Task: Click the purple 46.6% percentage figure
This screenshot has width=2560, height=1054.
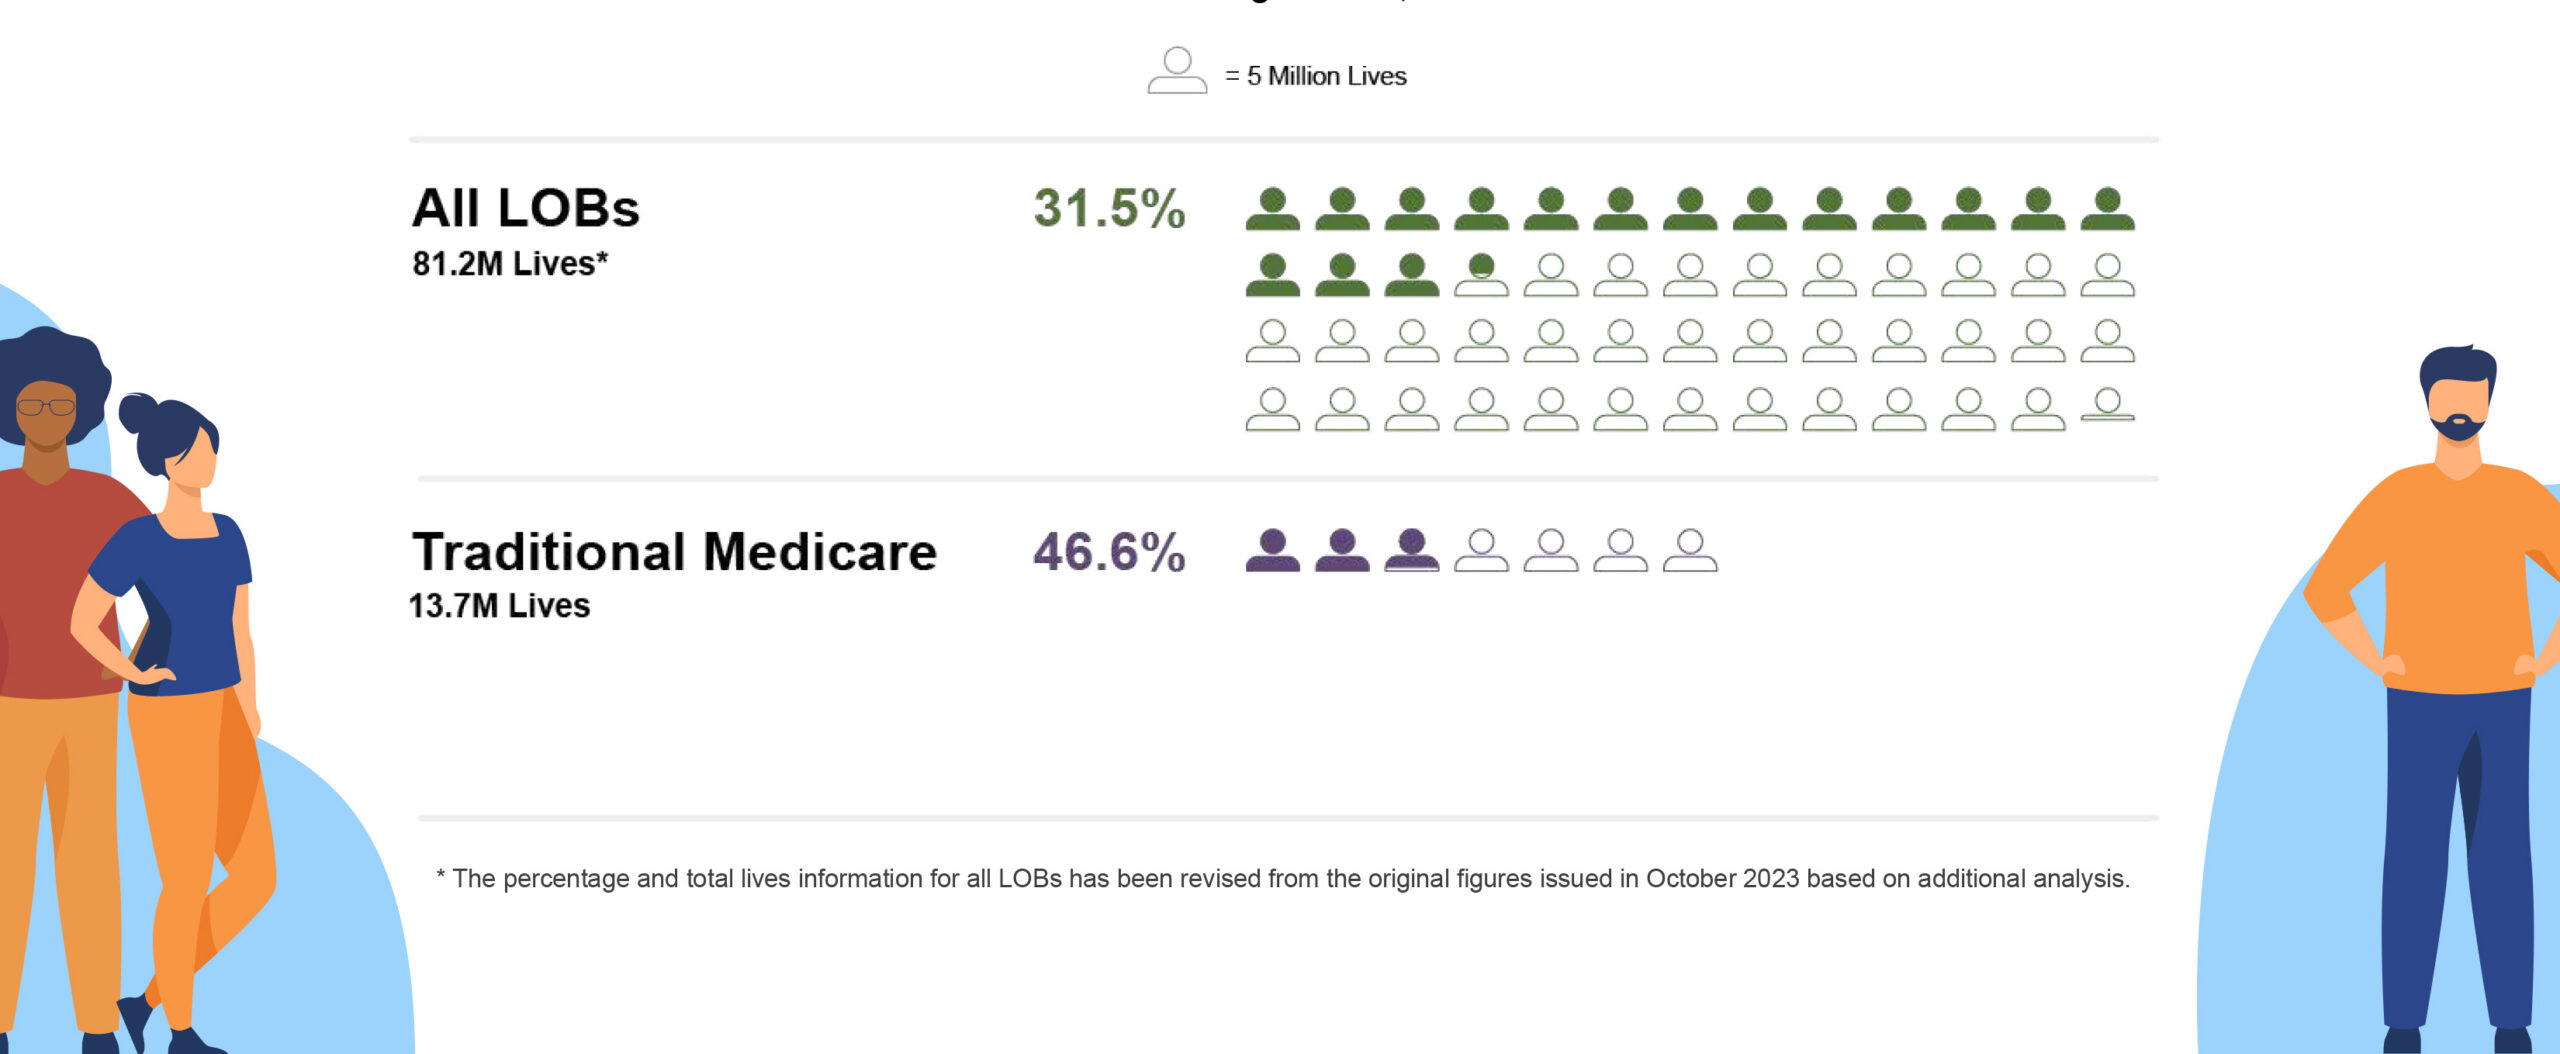Action: click(x=1109, y=552)
